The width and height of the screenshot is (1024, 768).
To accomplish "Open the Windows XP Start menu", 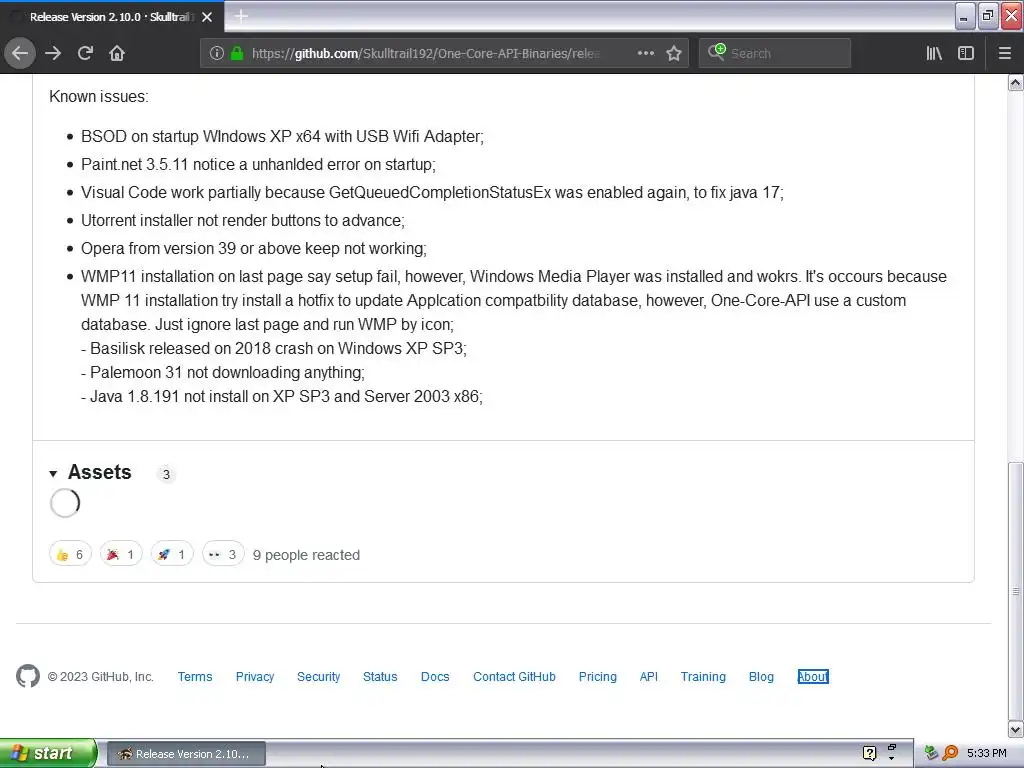I will (x=48, y=753).
